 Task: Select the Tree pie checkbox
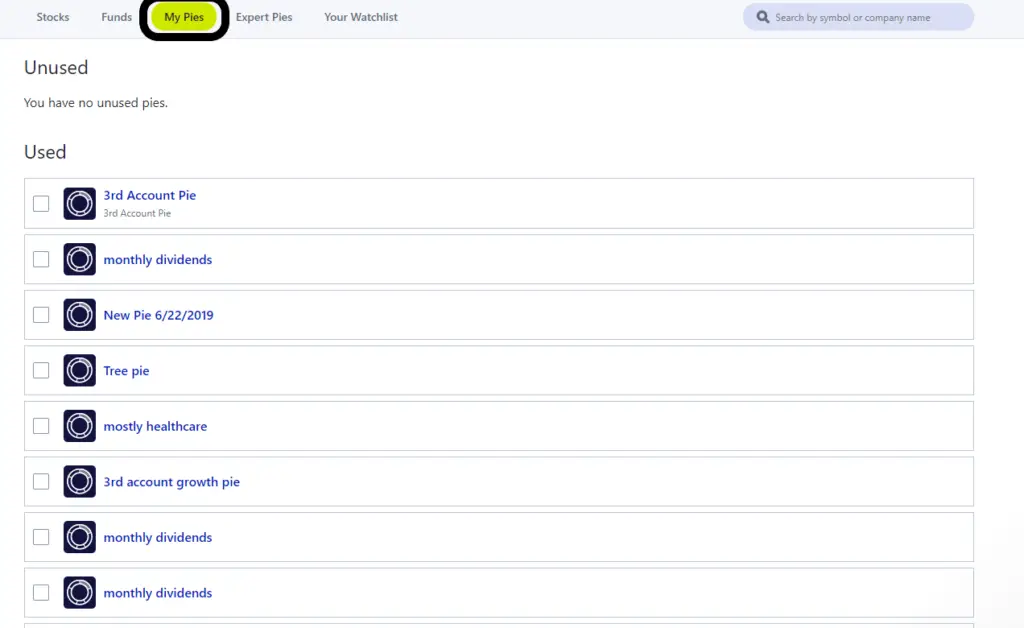pyautogui.click(x=41, y=370)
